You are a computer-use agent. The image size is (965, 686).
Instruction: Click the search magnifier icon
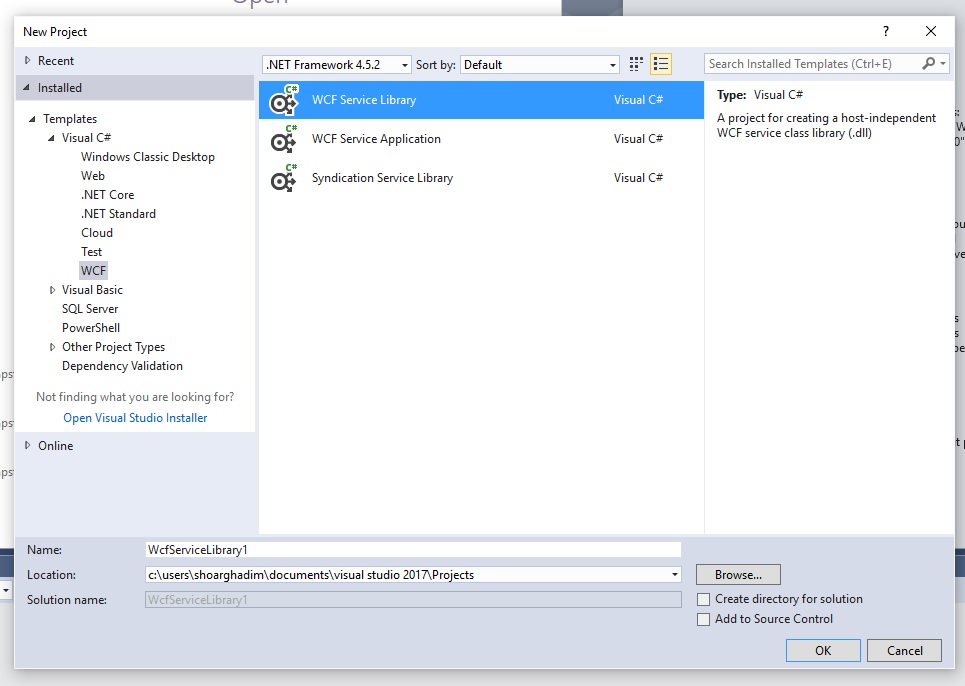click(928, 63)
